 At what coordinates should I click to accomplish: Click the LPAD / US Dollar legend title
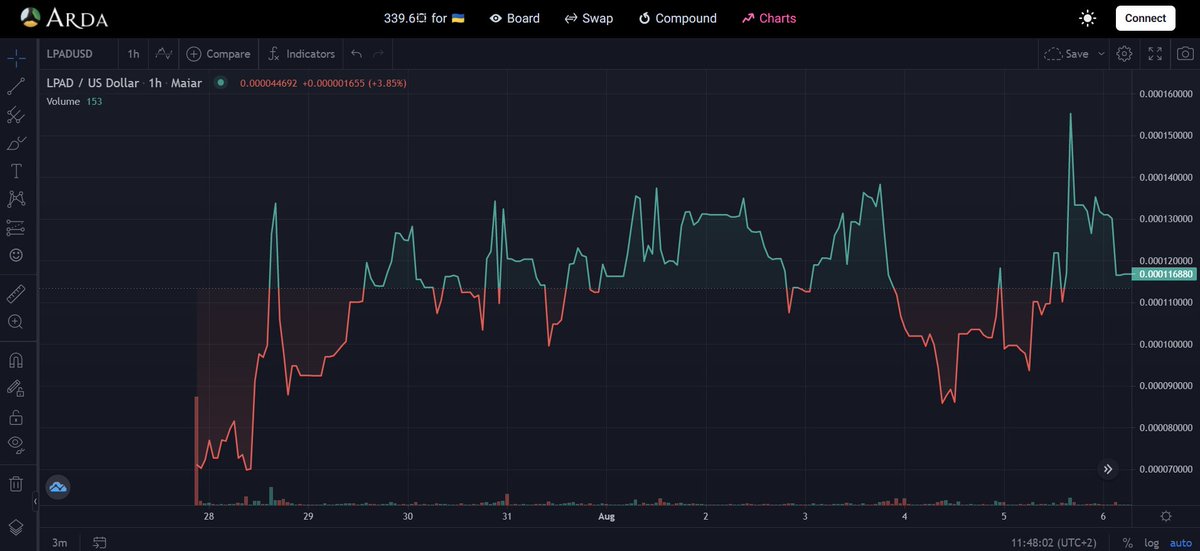94,83
